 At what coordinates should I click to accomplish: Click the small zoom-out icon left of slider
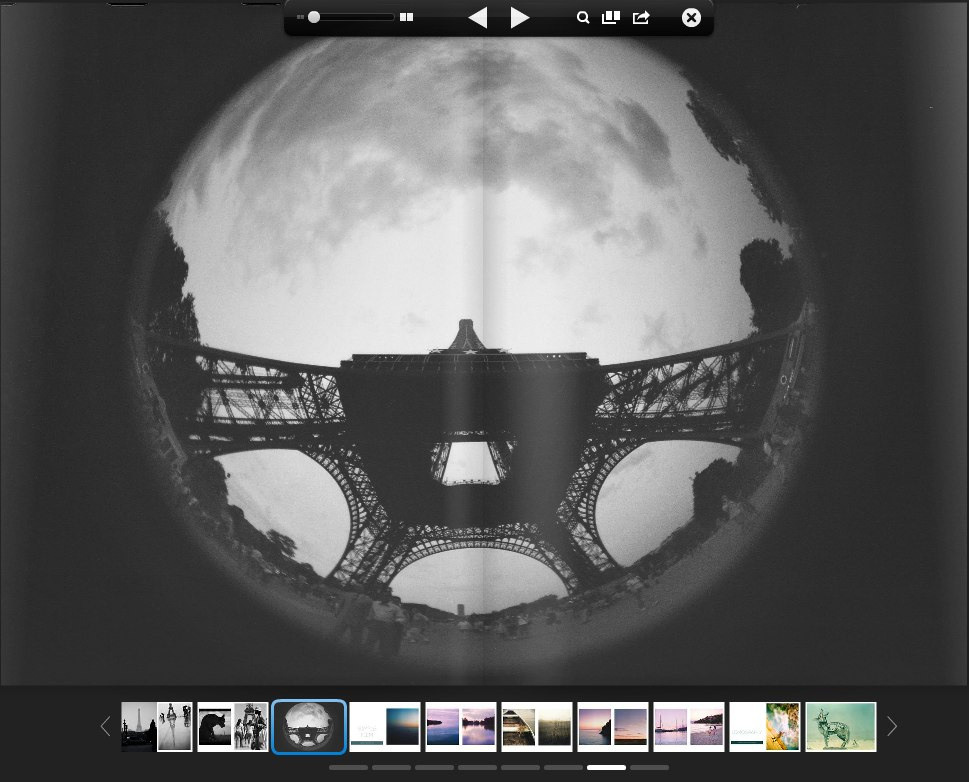click(x=300, y=18)
